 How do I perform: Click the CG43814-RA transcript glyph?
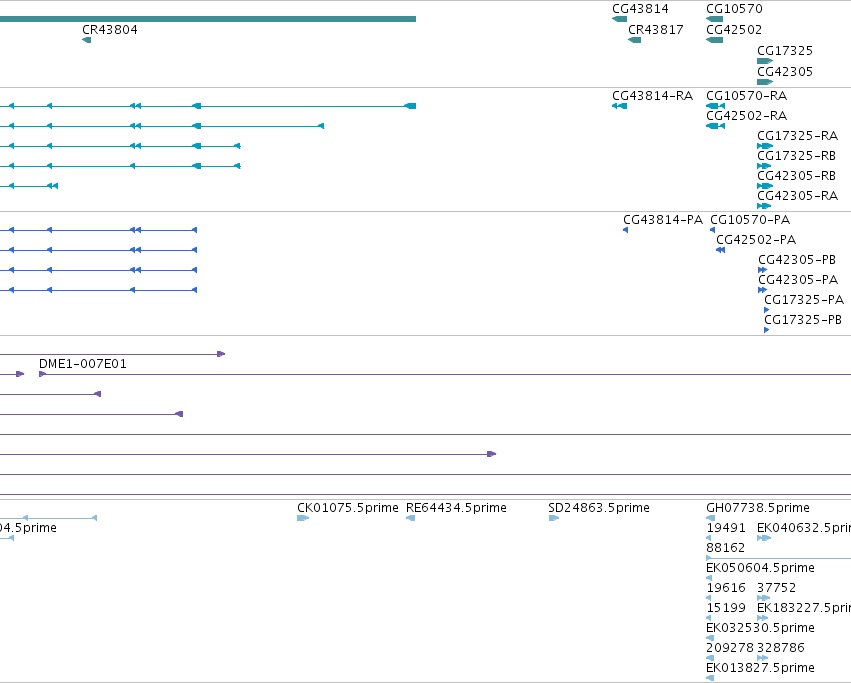coord(619,106)
